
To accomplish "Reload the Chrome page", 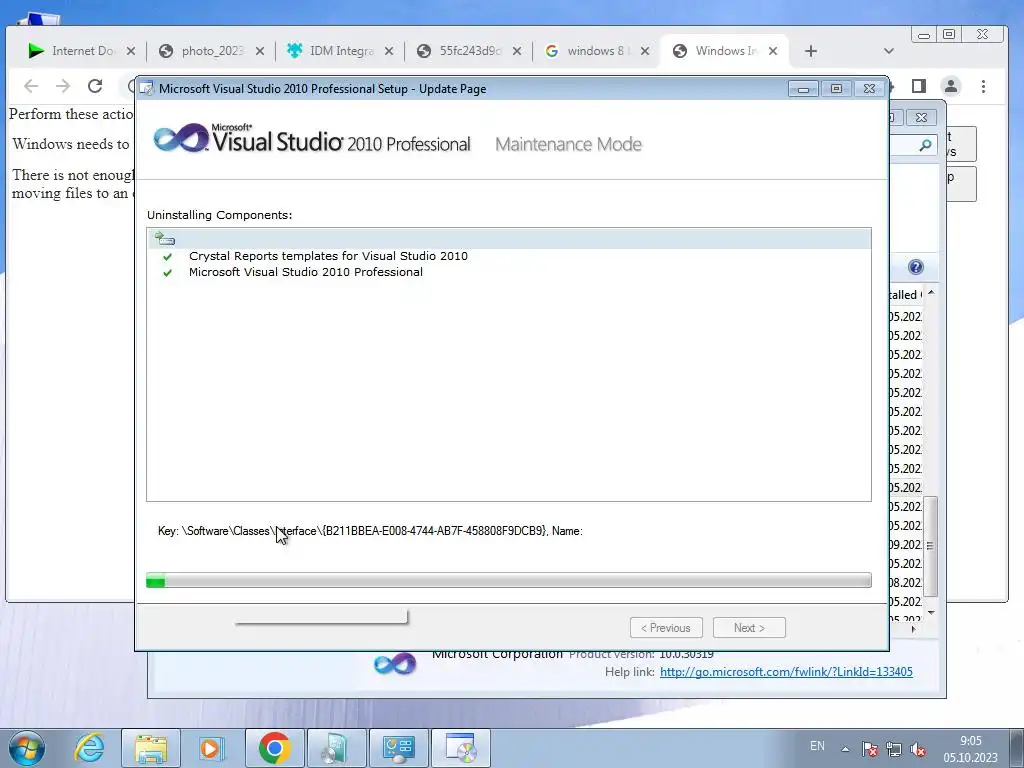I will pos(95,86).
